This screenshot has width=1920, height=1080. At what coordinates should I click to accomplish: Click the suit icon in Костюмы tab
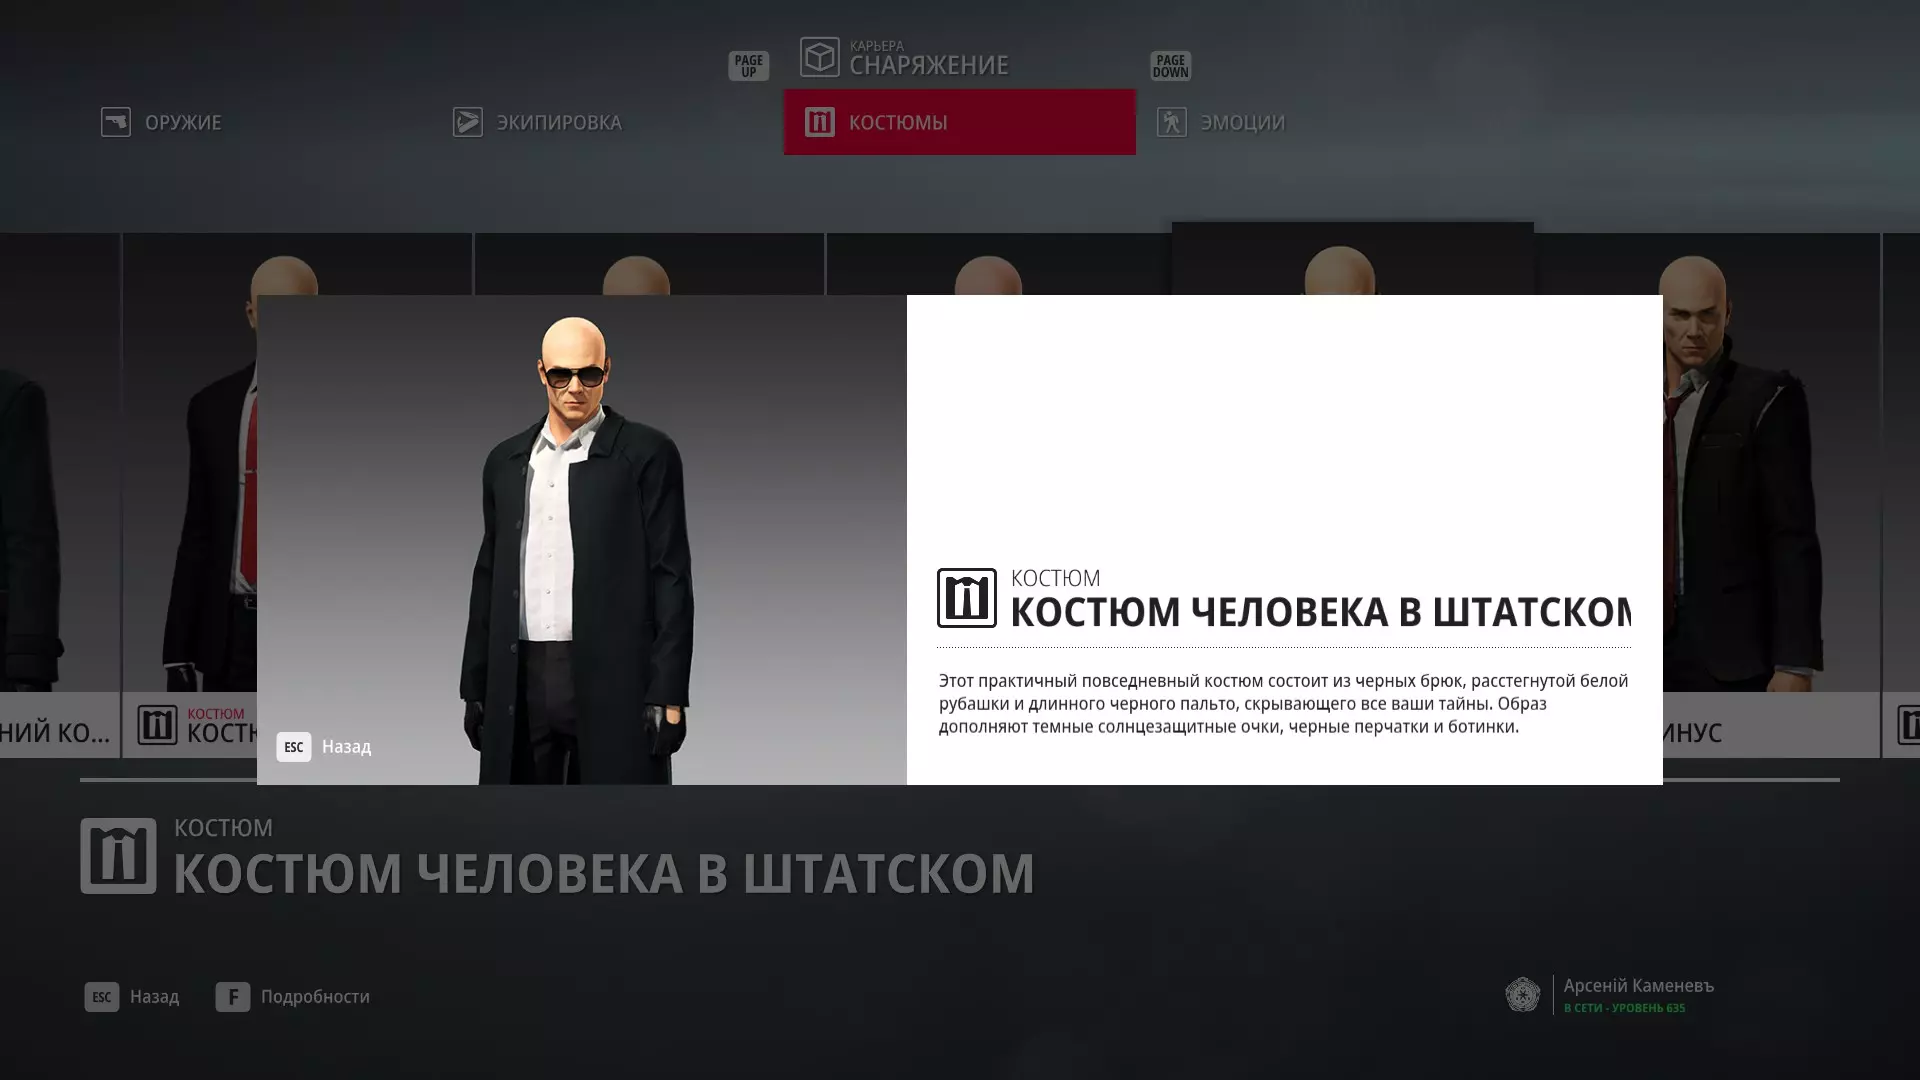pos(819,122)
